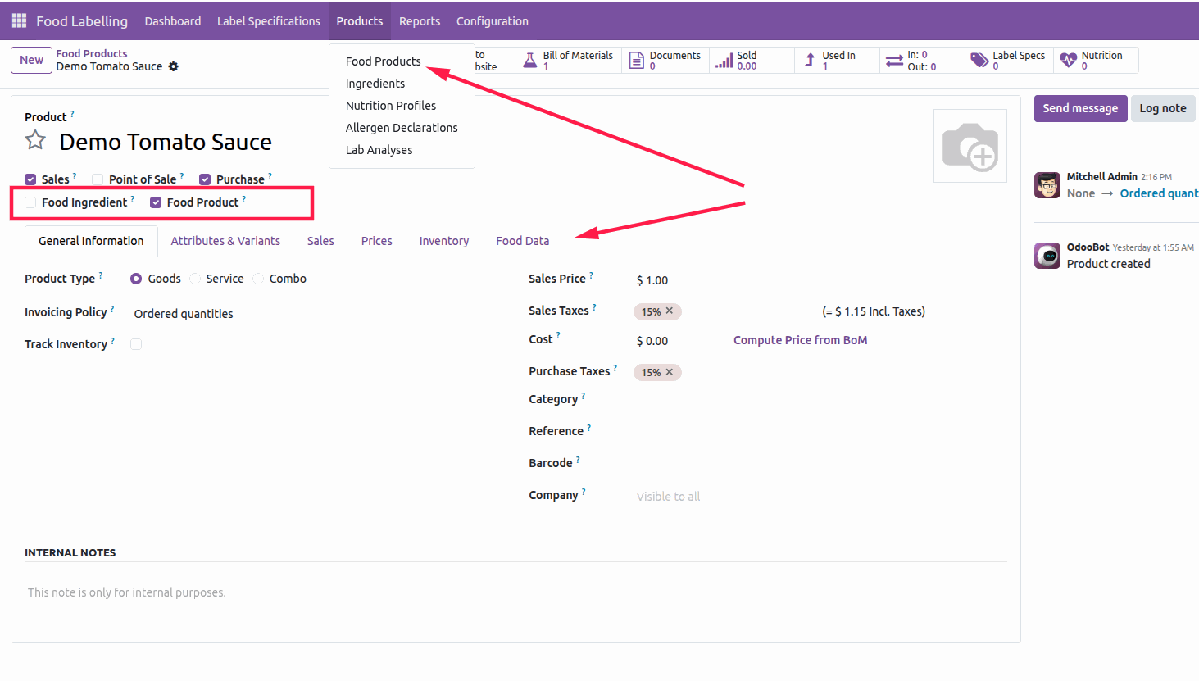Select the Combo product type radio
1199x681 pixels.
(258, 279)
